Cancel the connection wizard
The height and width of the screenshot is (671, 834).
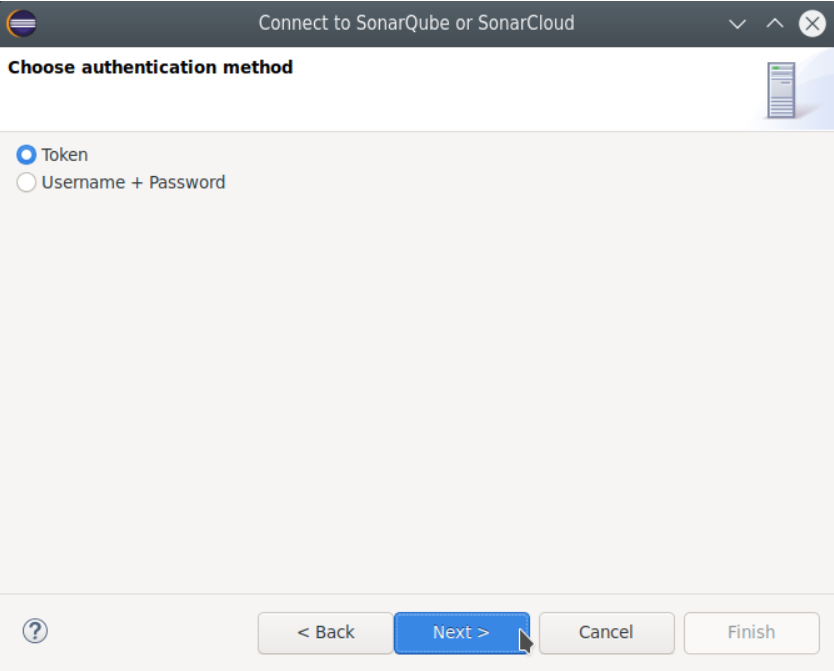(x=606, y=632)
